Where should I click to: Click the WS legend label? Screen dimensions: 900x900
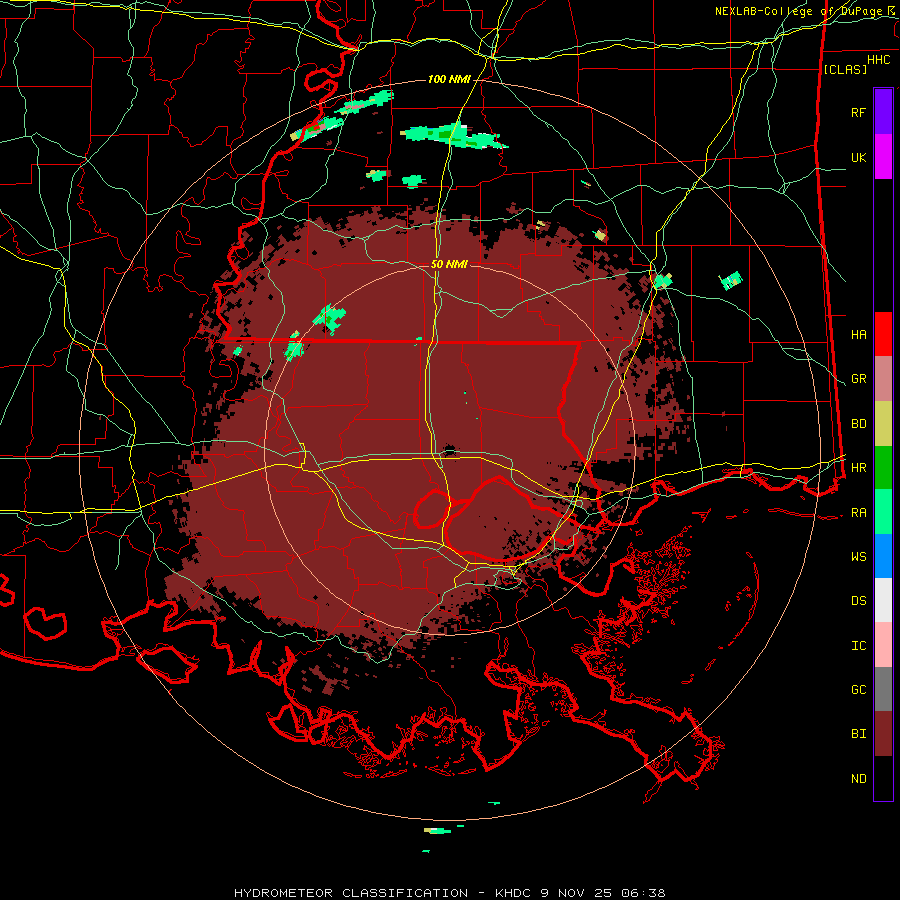coord(858,557)
